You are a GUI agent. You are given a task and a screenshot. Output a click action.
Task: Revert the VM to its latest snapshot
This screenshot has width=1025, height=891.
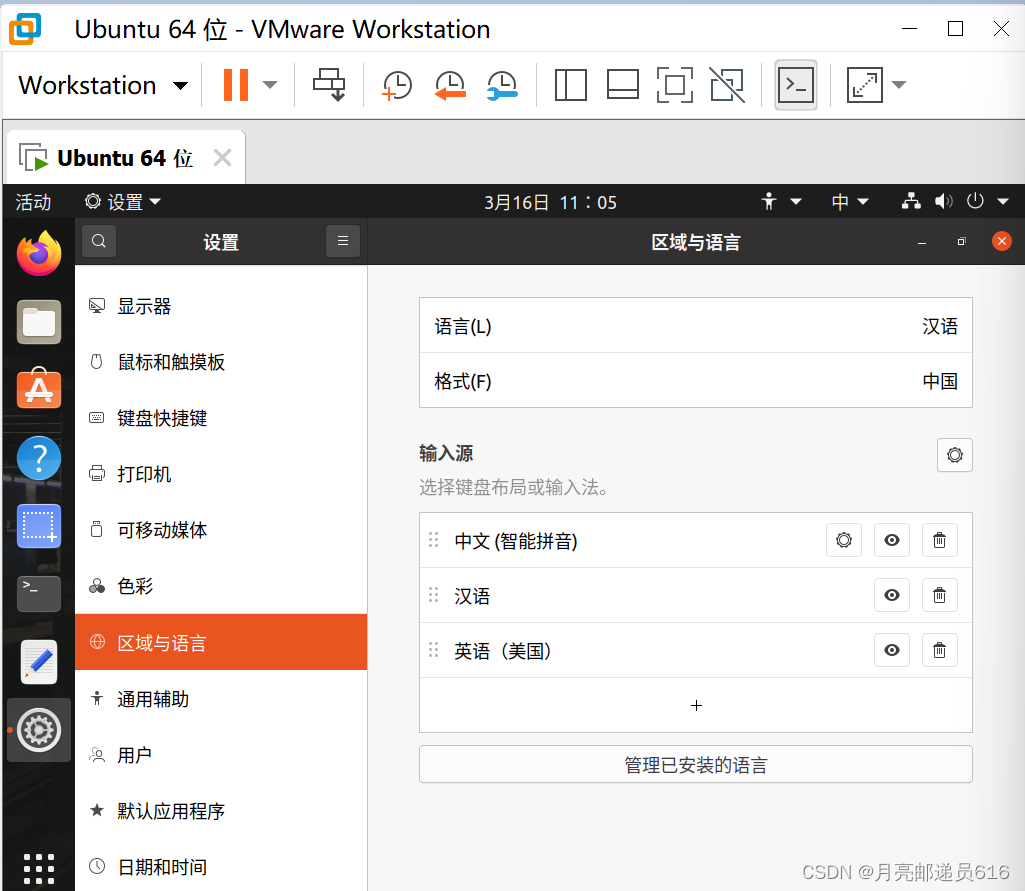(449, 85)
